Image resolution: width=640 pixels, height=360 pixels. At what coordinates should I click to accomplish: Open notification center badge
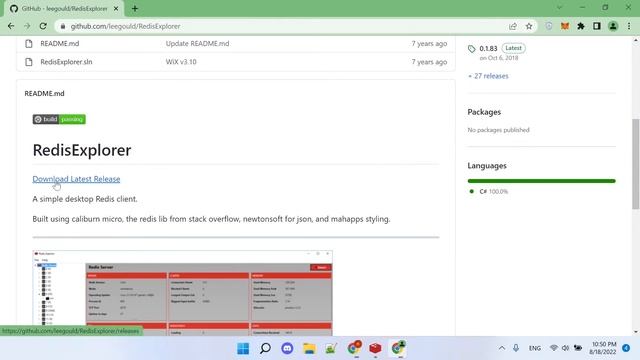pos(626,348)
